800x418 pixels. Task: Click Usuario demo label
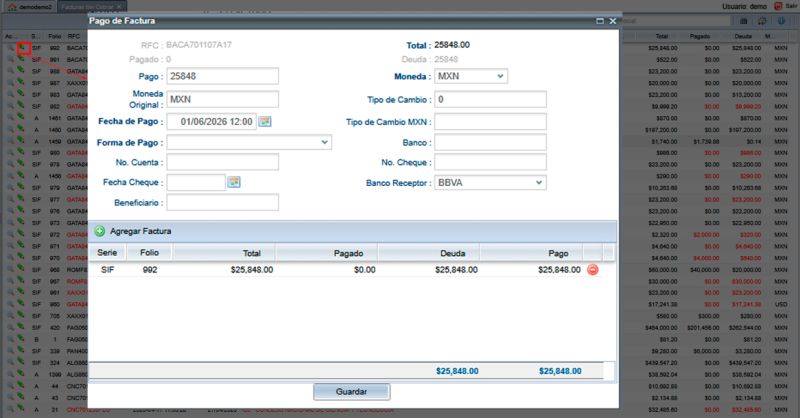pos(744,6)
